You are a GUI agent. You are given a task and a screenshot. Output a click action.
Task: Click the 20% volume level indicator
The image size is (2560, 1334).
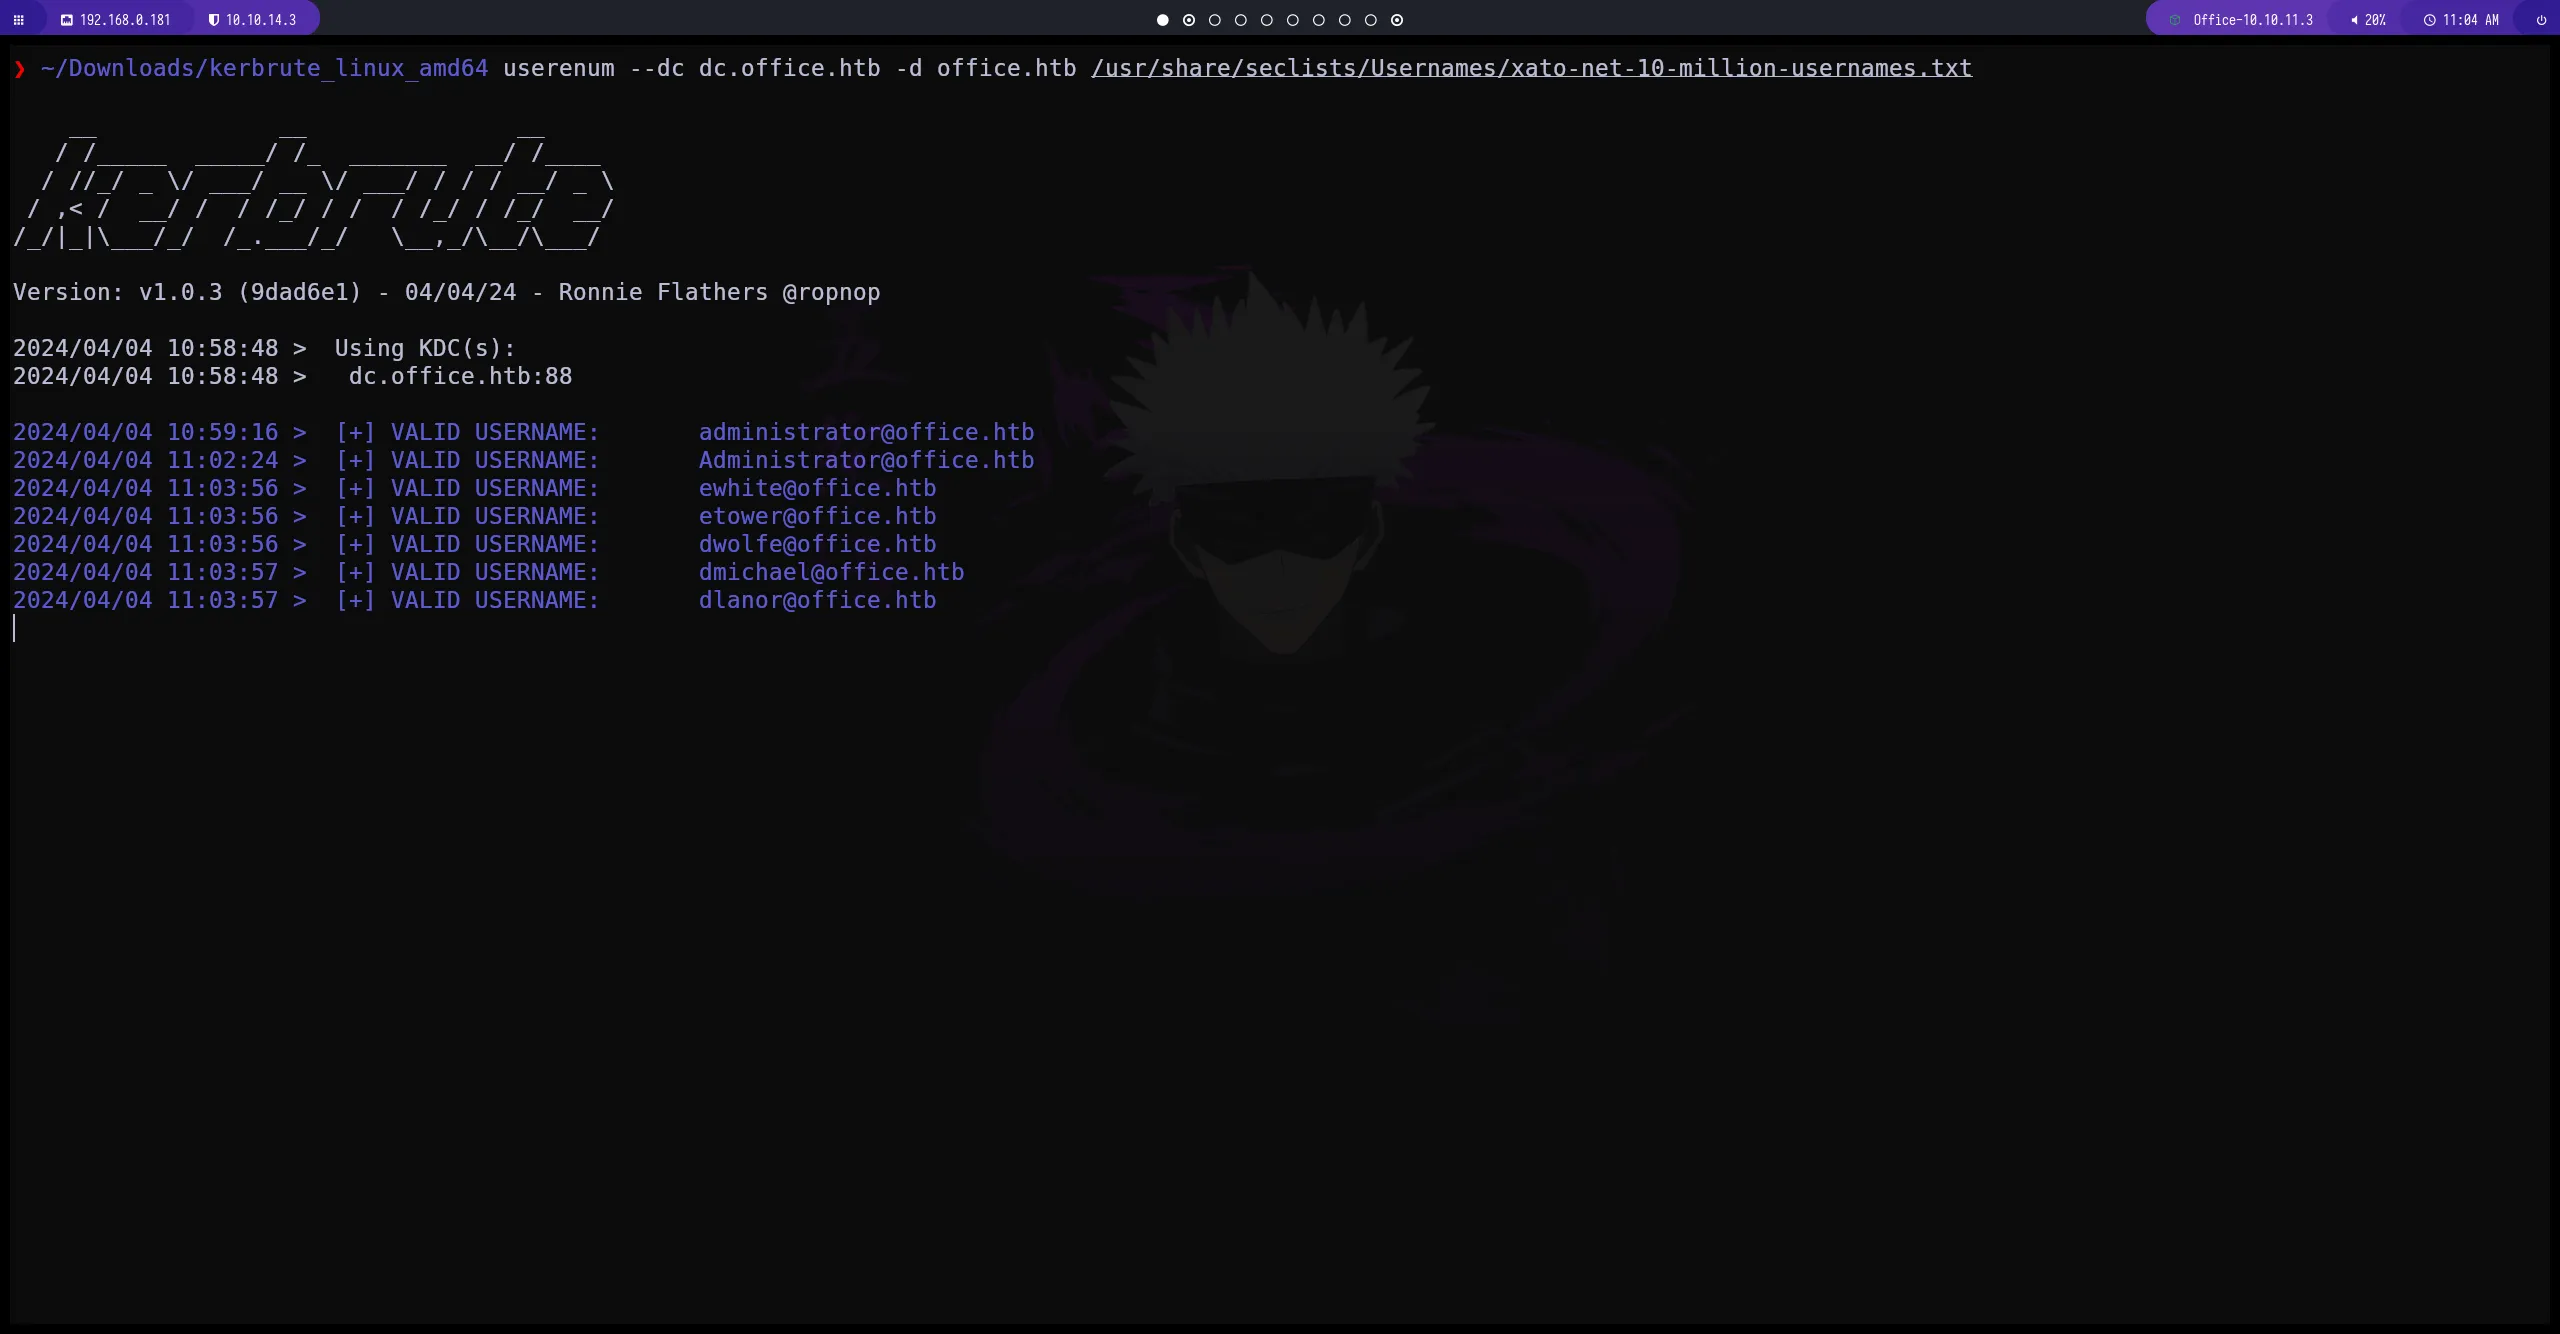pos(2375,20)
